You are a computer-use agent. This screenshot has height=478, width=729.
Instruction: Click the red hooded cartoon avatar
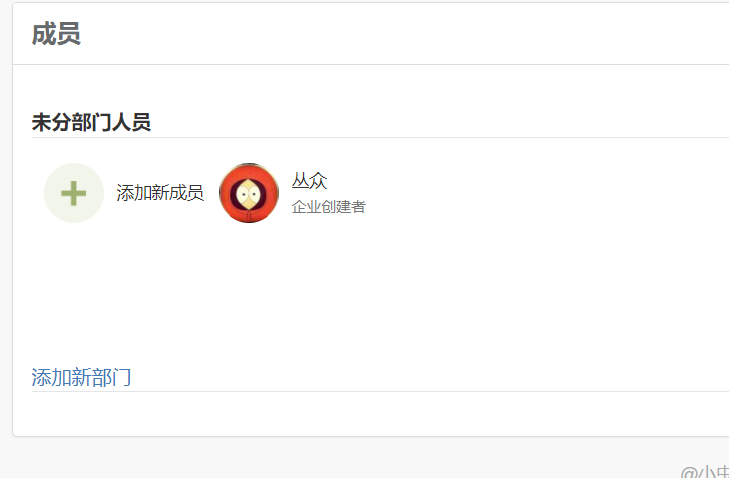249,193
